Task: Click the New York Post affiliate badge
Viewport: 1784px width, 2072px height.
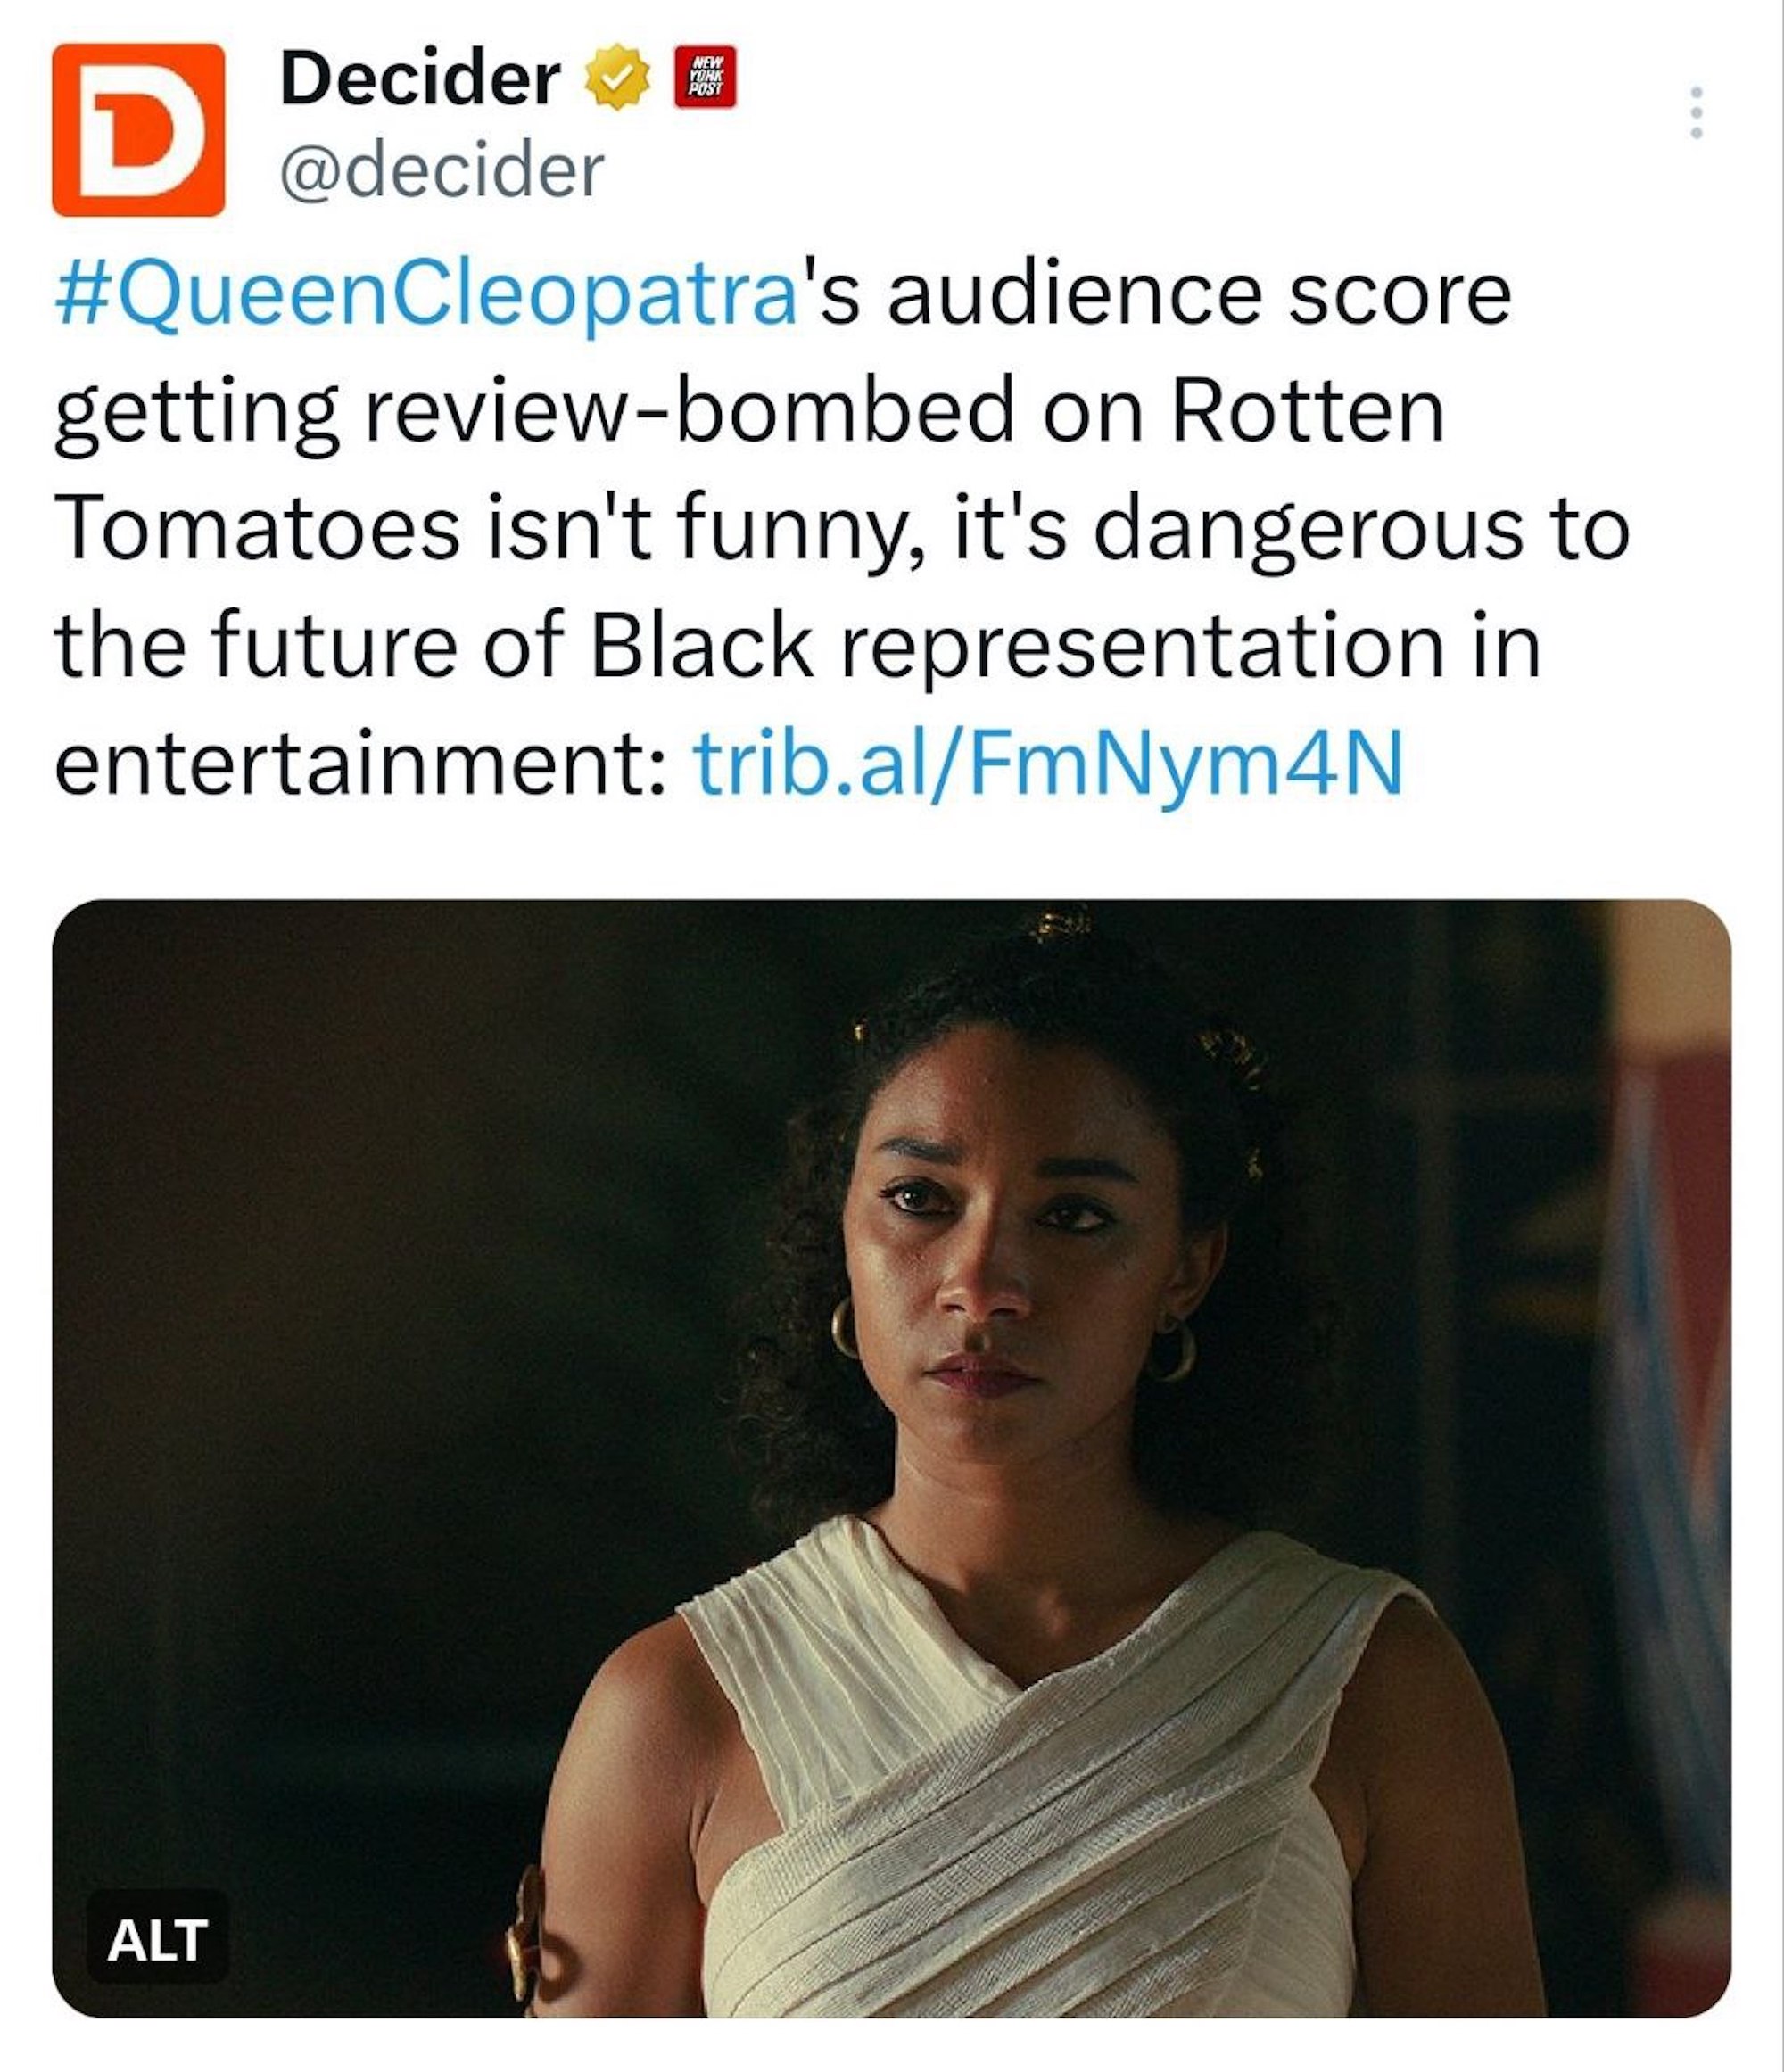Action: coord(705,78)
